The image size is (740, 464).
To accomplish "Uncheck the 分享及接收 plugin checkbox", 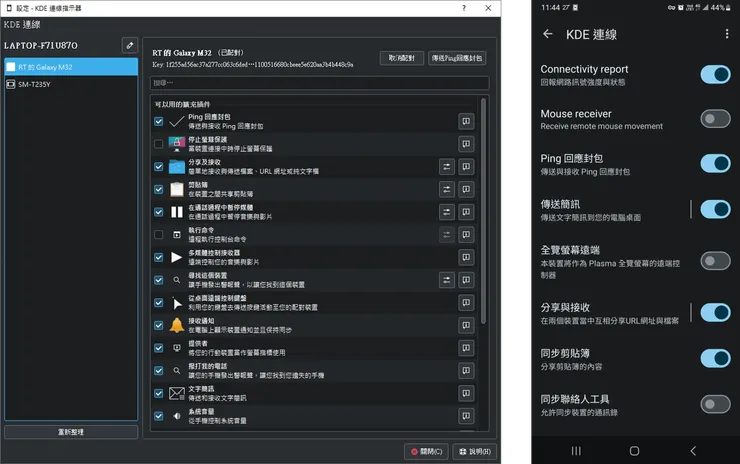I will [x=159, y=167].
